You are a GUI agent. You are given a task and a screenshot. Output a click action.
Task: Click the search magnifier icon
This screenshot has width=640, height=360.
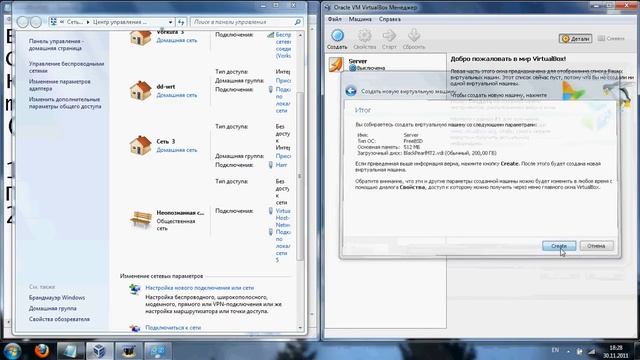click(298, 22)
